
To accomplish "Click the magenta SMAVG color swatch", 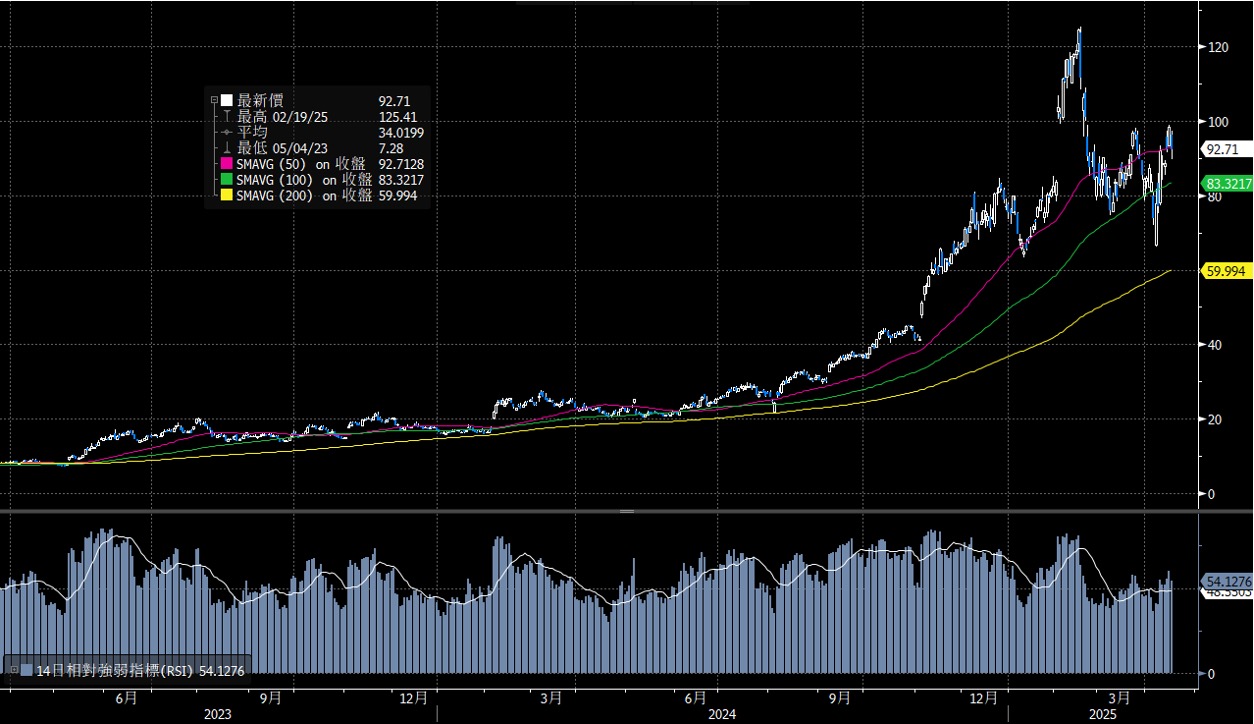I will coord(226,164).
